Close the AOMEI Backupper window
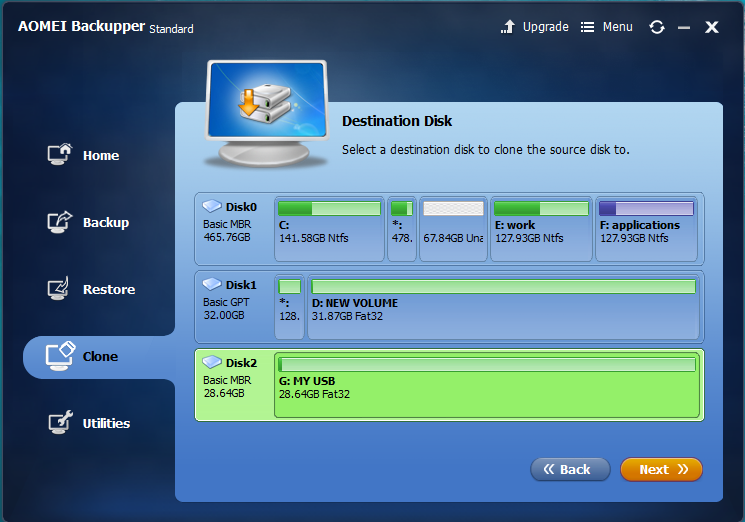This screenshot has height=522, width=745. [712, 27]
